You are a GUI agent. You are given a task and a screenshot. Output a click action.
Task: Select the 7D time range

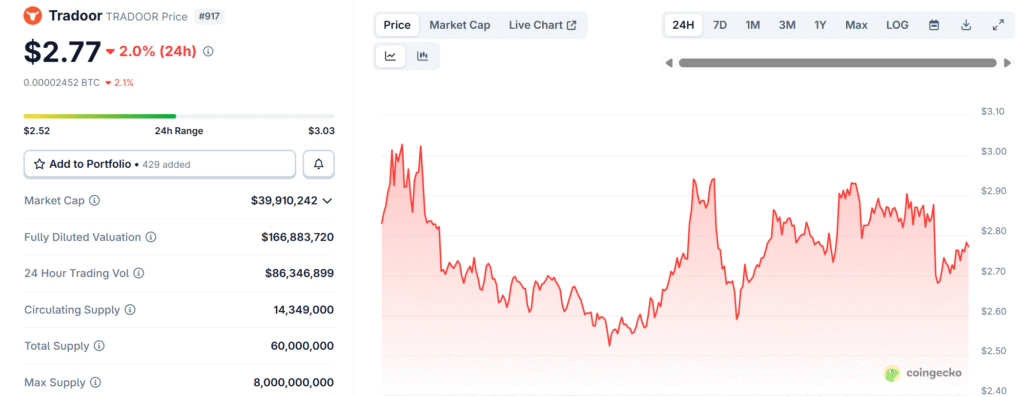click(720, 25)
